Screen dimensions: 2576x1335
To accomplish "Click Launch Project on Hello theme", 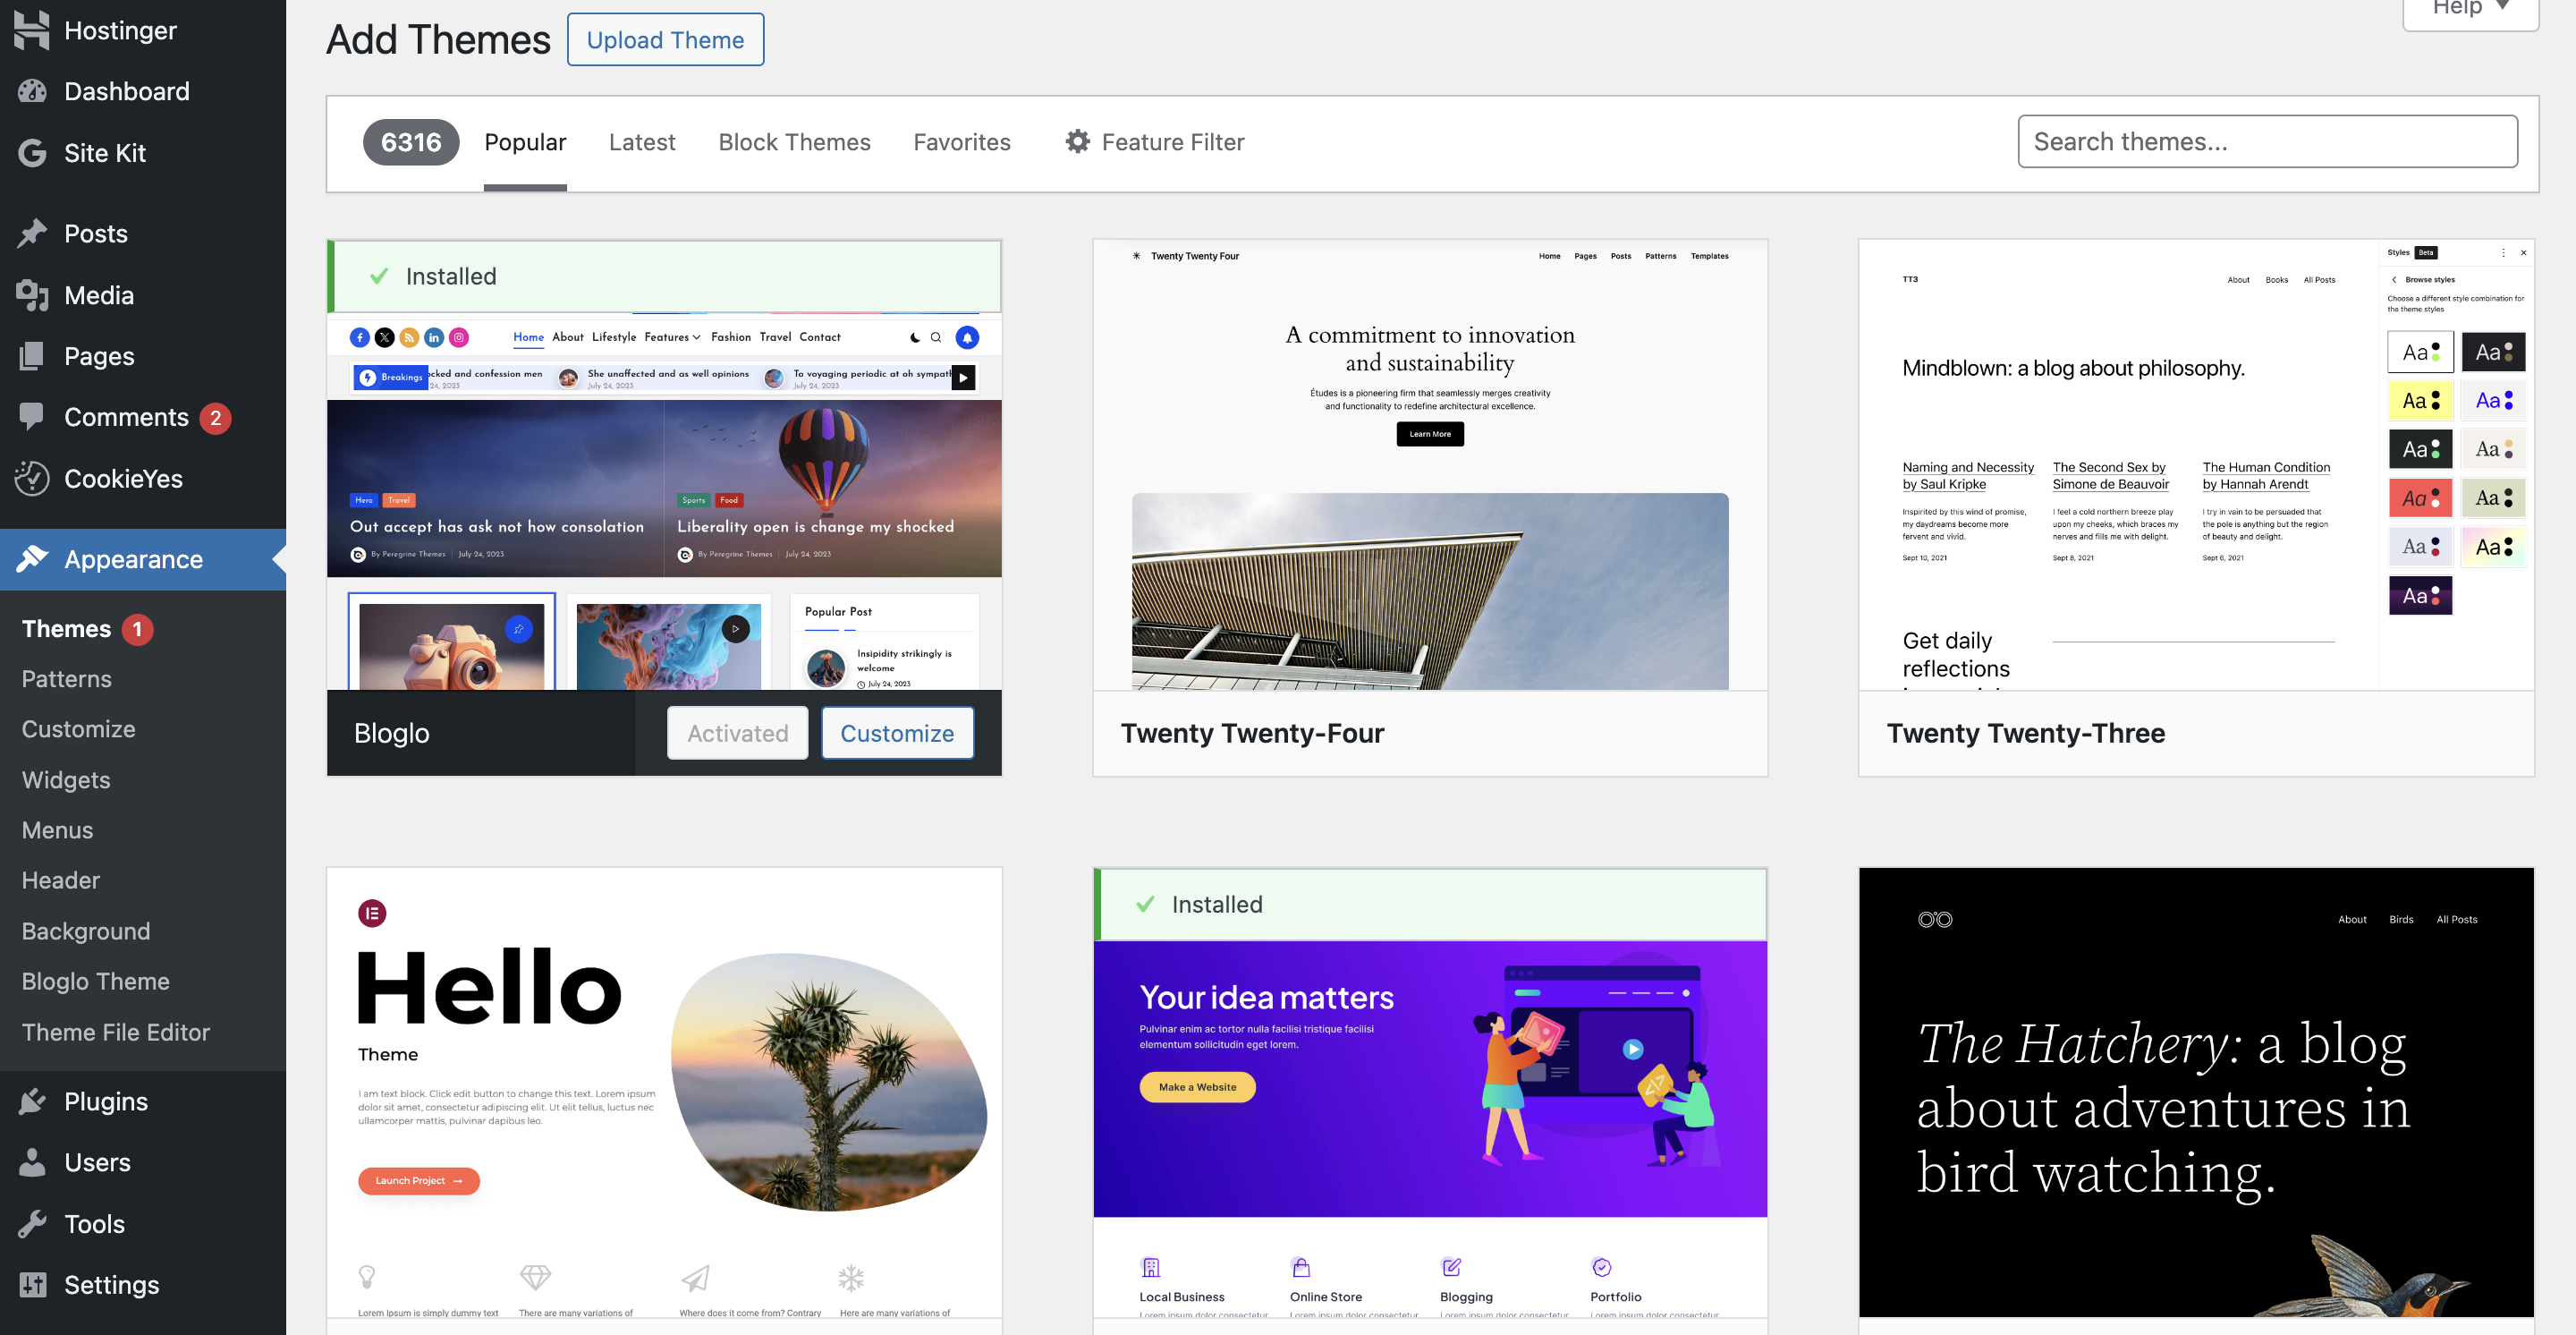I will point(419,1181).
